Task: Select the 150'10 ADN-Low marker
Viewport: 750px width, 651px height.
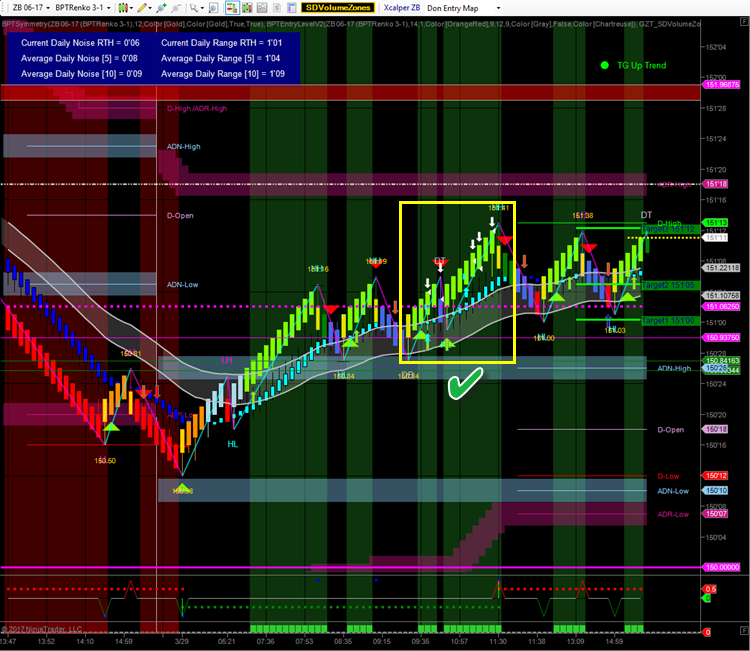Action: 715,491
